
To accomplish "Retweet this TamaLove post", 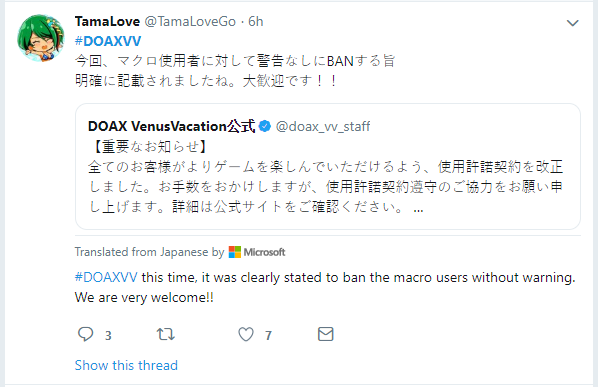I will [166, 334].
